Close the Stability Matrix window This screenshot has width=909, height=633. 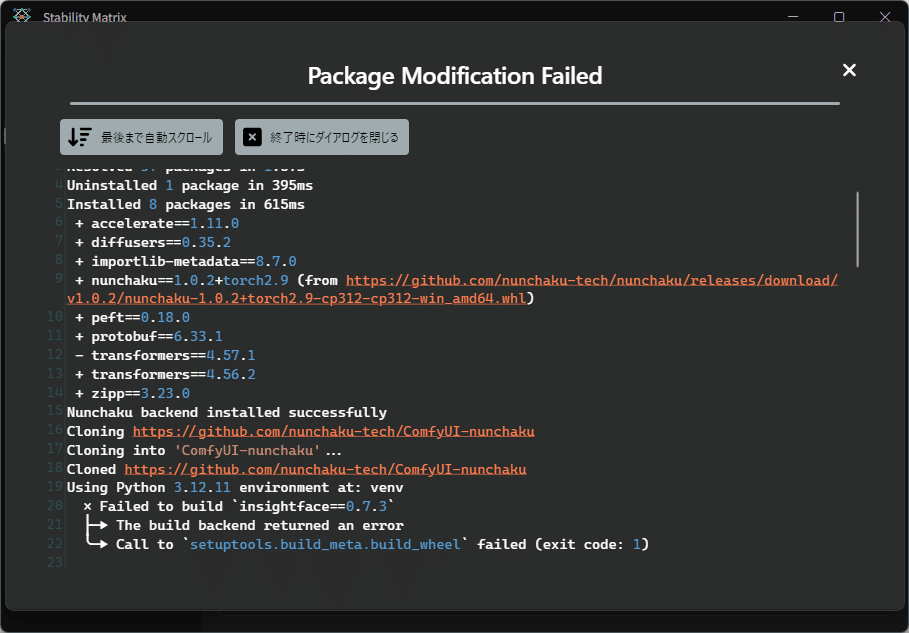coord(884,17)
